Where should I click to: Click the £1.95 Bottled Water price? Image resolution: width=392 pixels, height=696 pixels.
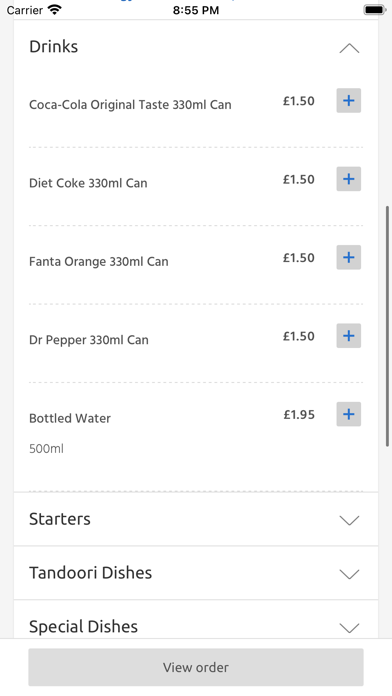[x=299, y=415]
